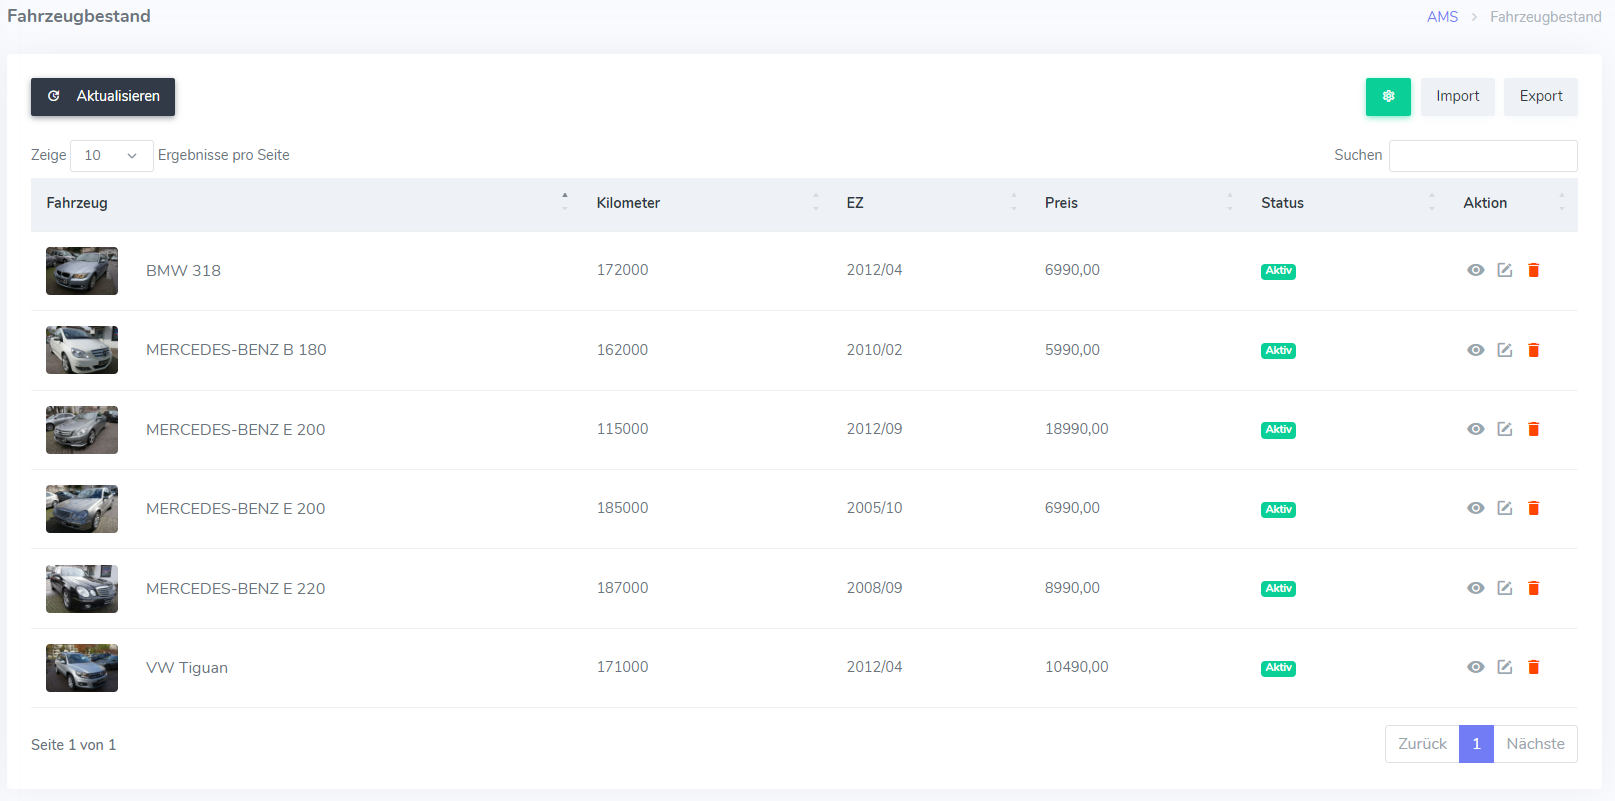Click the Aktiv badge for MERCEDES-BENZ B 180
The width and height of the screenshot is (1615, 801).
[x=1278, y=351]
